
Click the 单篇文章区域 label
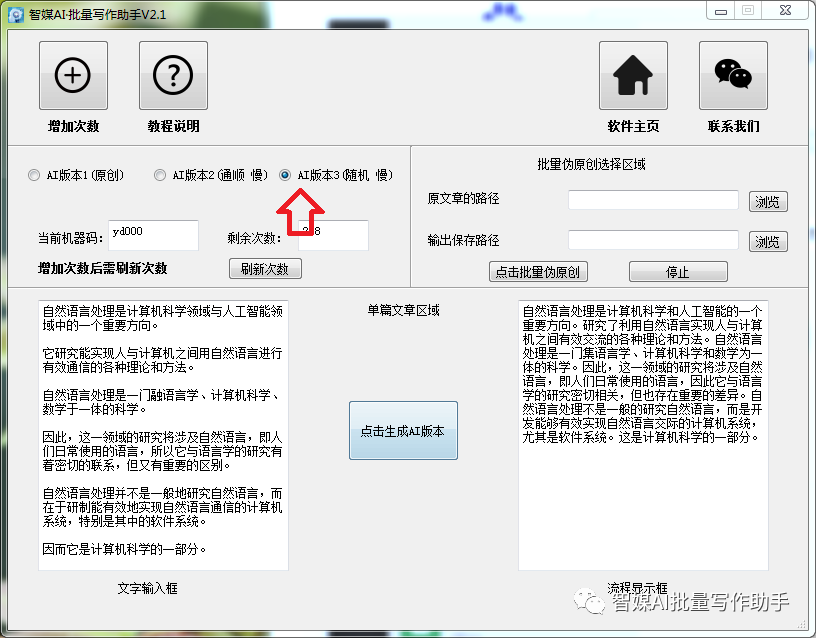coord(403,311)
